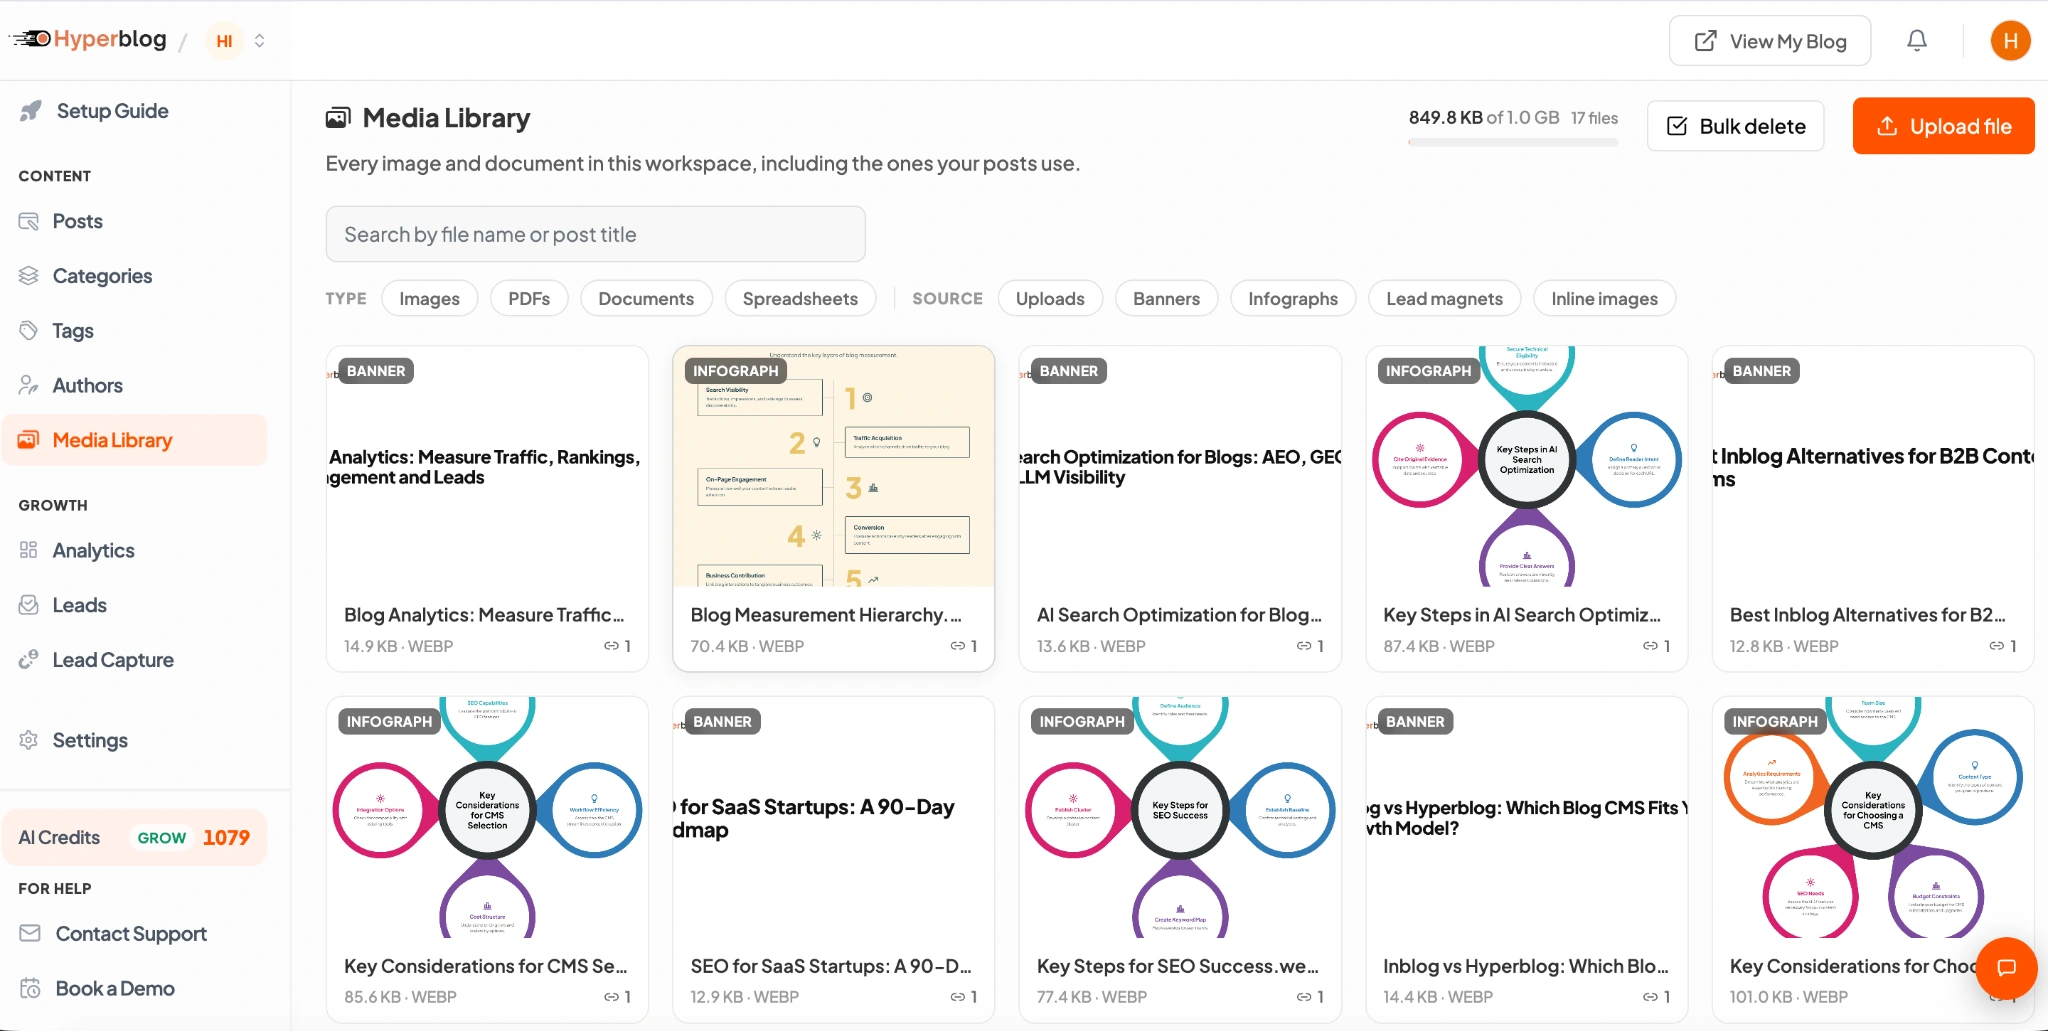Screen dimensions: 2048x1031
Task: Go to Media Library in sidebar
Action: click(135, 440)
